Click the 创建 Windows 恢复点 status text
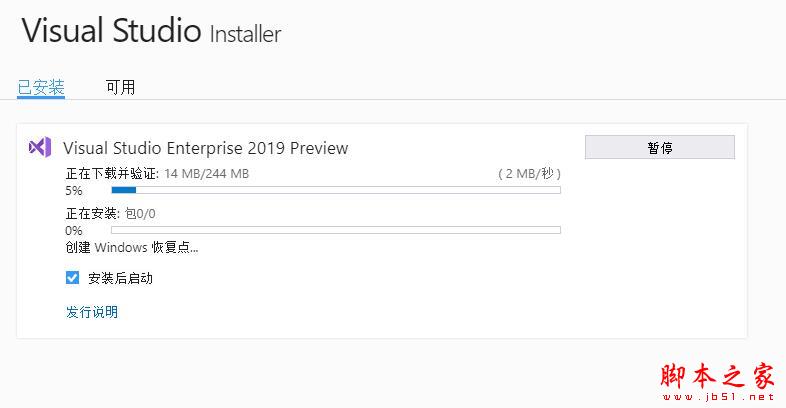 click(132, 248)
